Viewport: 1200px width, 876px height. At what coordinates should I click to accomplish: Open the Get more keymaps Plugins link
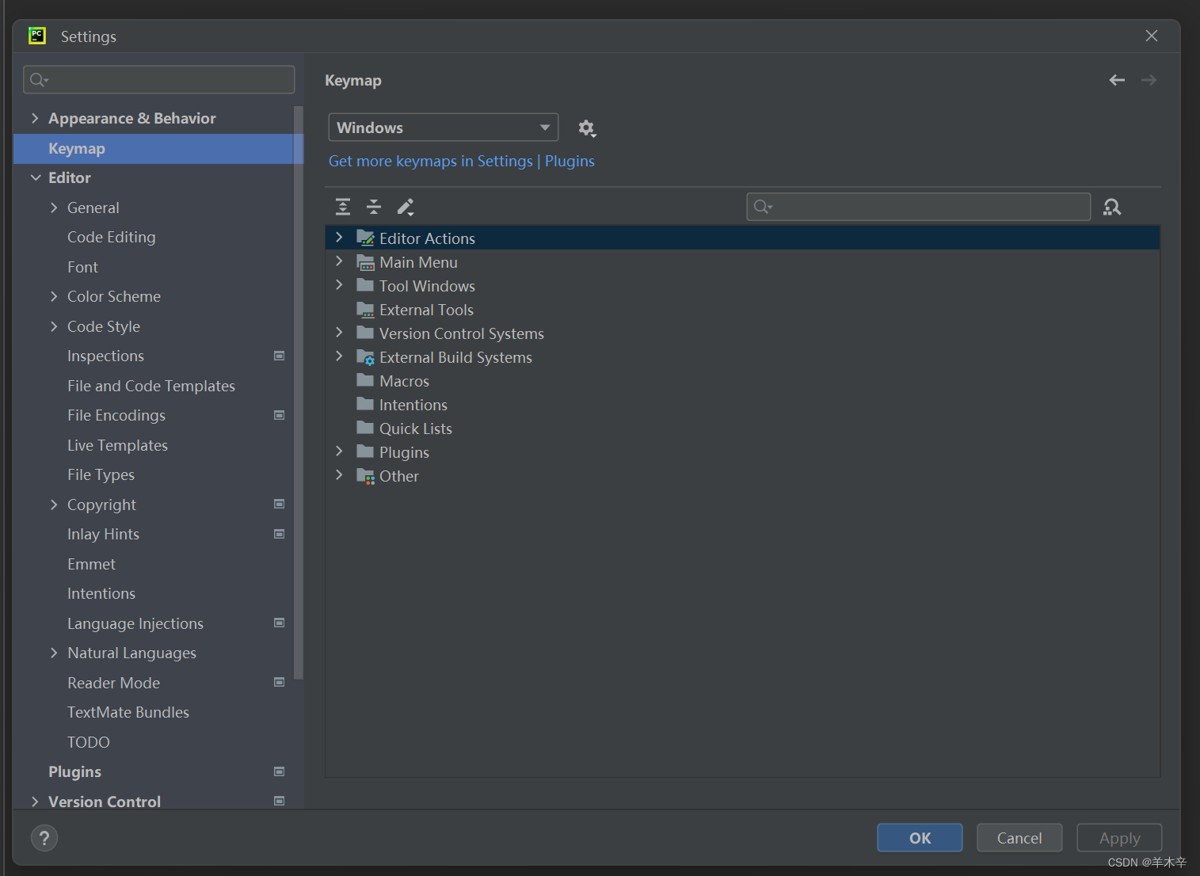coord(461,161)
